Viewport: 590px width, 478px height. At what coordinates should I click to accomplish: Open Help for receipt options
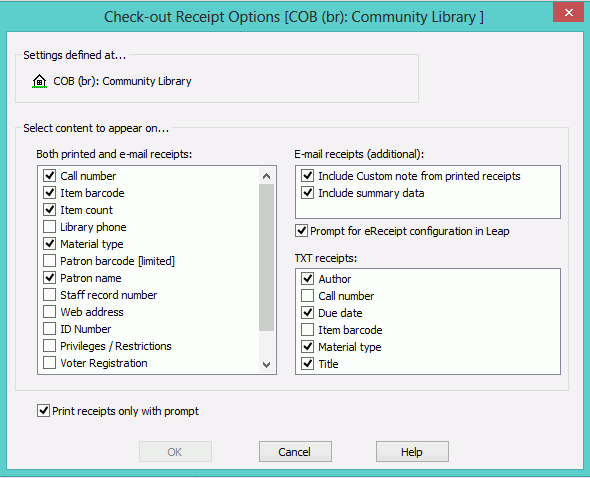coord(412,452)
